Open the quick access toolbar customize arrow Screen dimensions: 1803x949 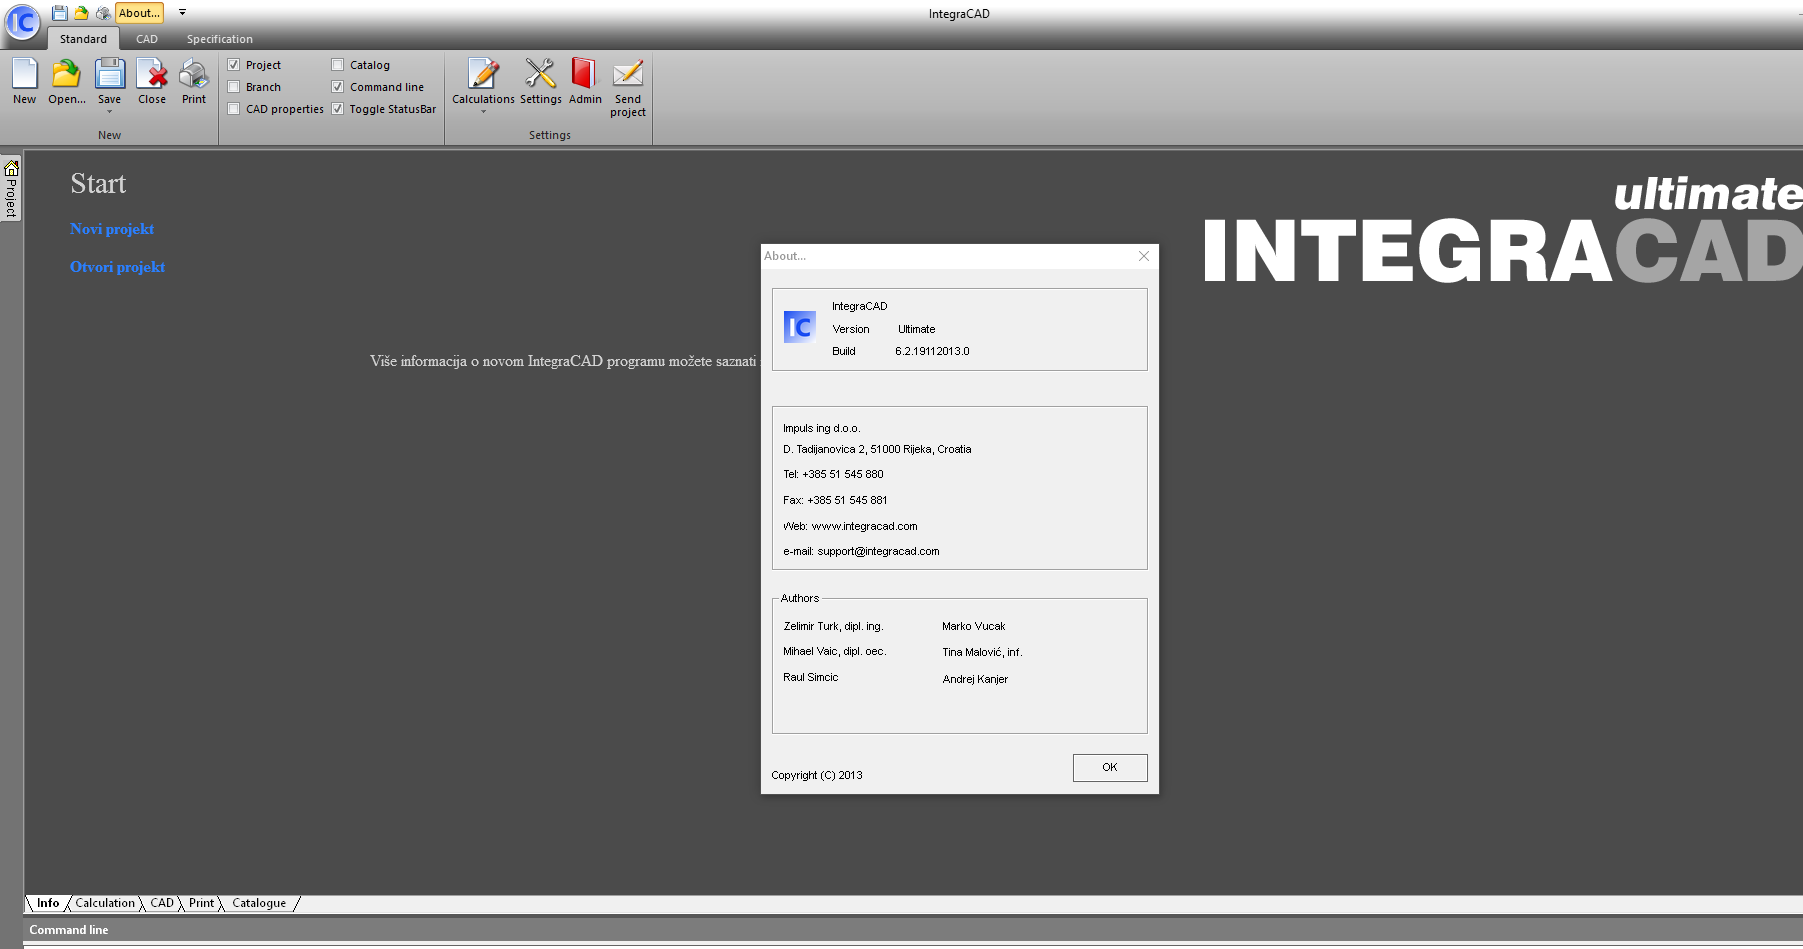pyautogui.click(x=182, y=13)
